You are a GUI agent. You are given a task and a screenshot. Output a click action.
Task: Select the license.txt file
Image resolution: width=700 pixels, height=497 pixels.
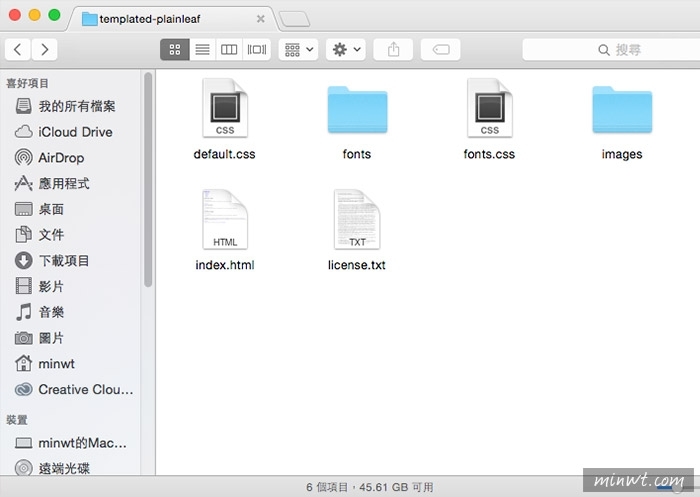point(356,220)
